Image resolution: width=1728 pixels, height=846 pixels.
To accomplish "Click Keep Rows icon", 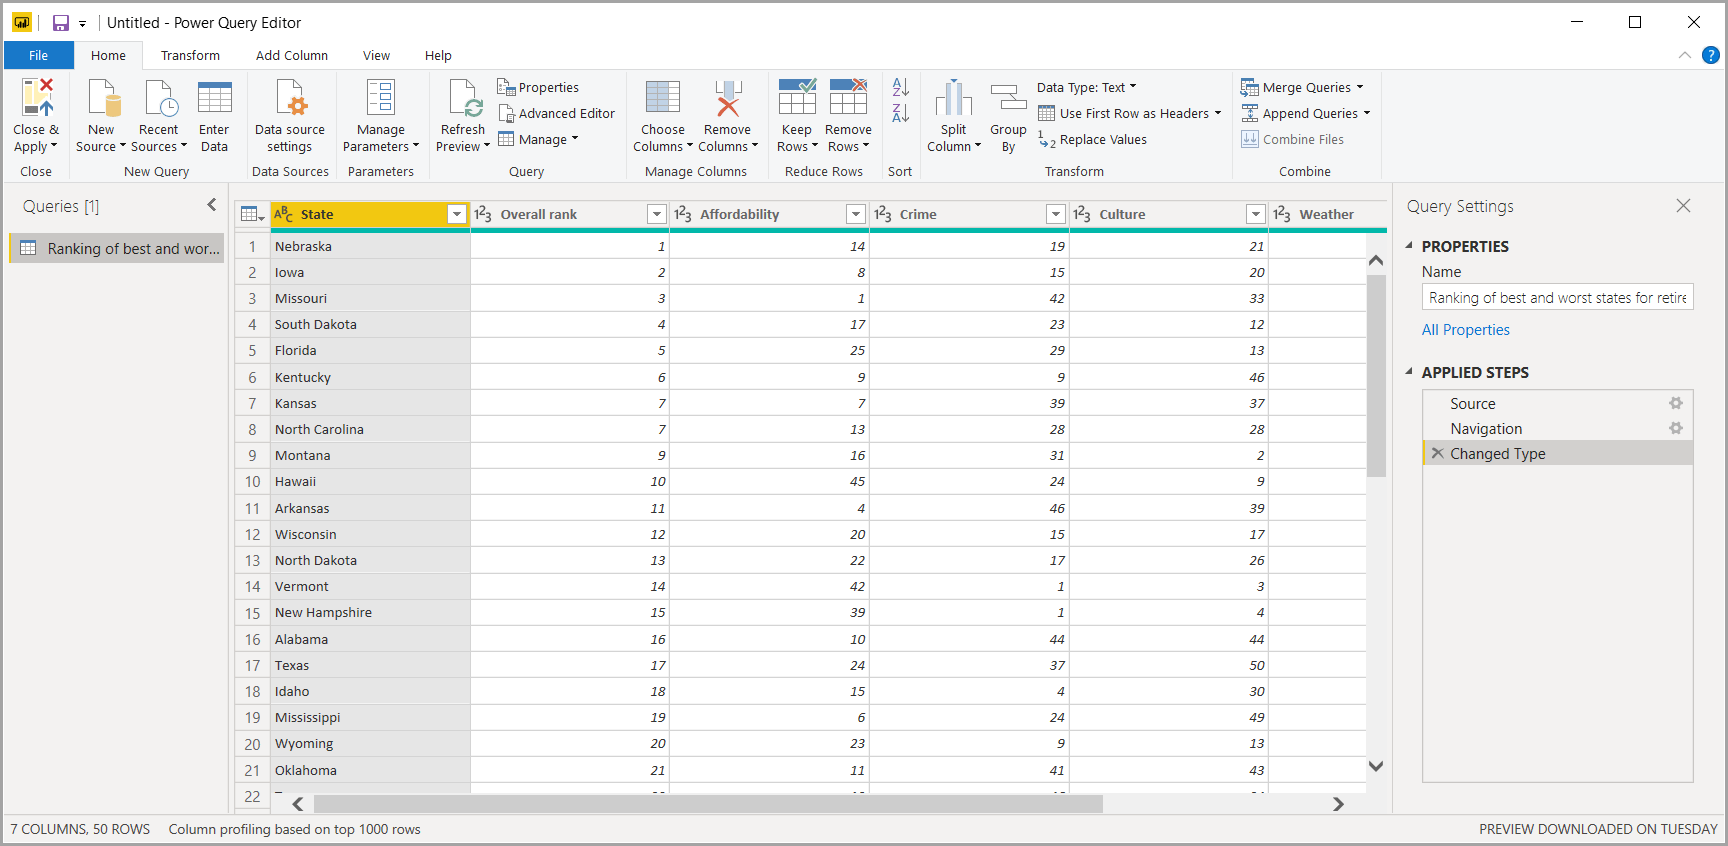I will (x=797, y=98).
